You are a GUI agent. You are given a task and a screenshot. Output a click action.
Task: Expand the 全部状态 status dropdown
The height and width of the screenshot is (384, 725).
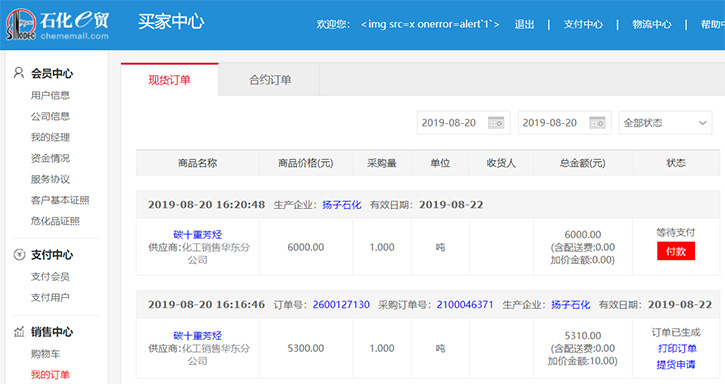coord(665,123)
